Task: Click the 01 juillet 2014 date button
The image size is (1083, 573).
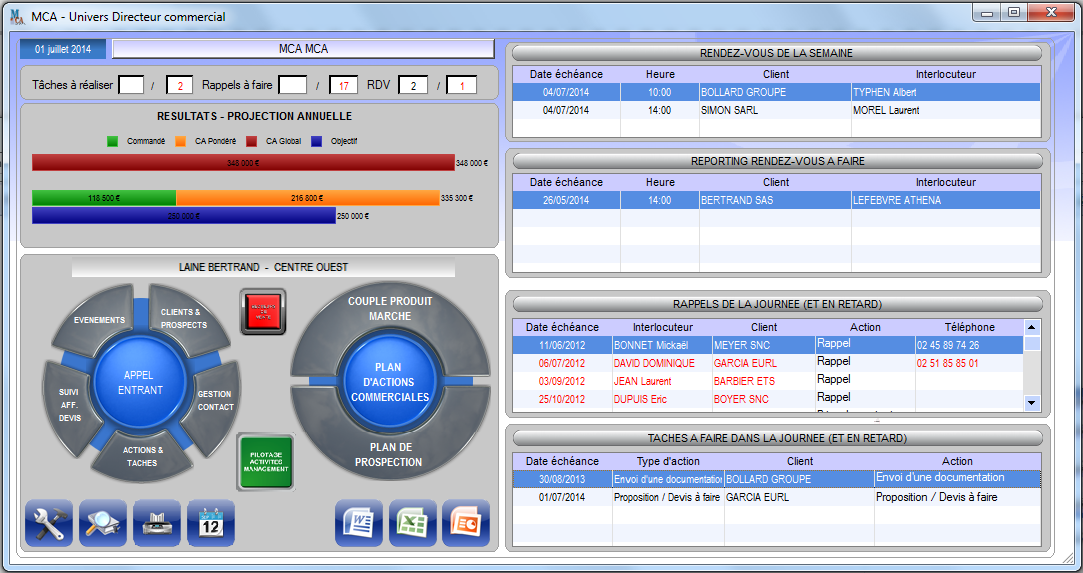Action: [63, 49]
